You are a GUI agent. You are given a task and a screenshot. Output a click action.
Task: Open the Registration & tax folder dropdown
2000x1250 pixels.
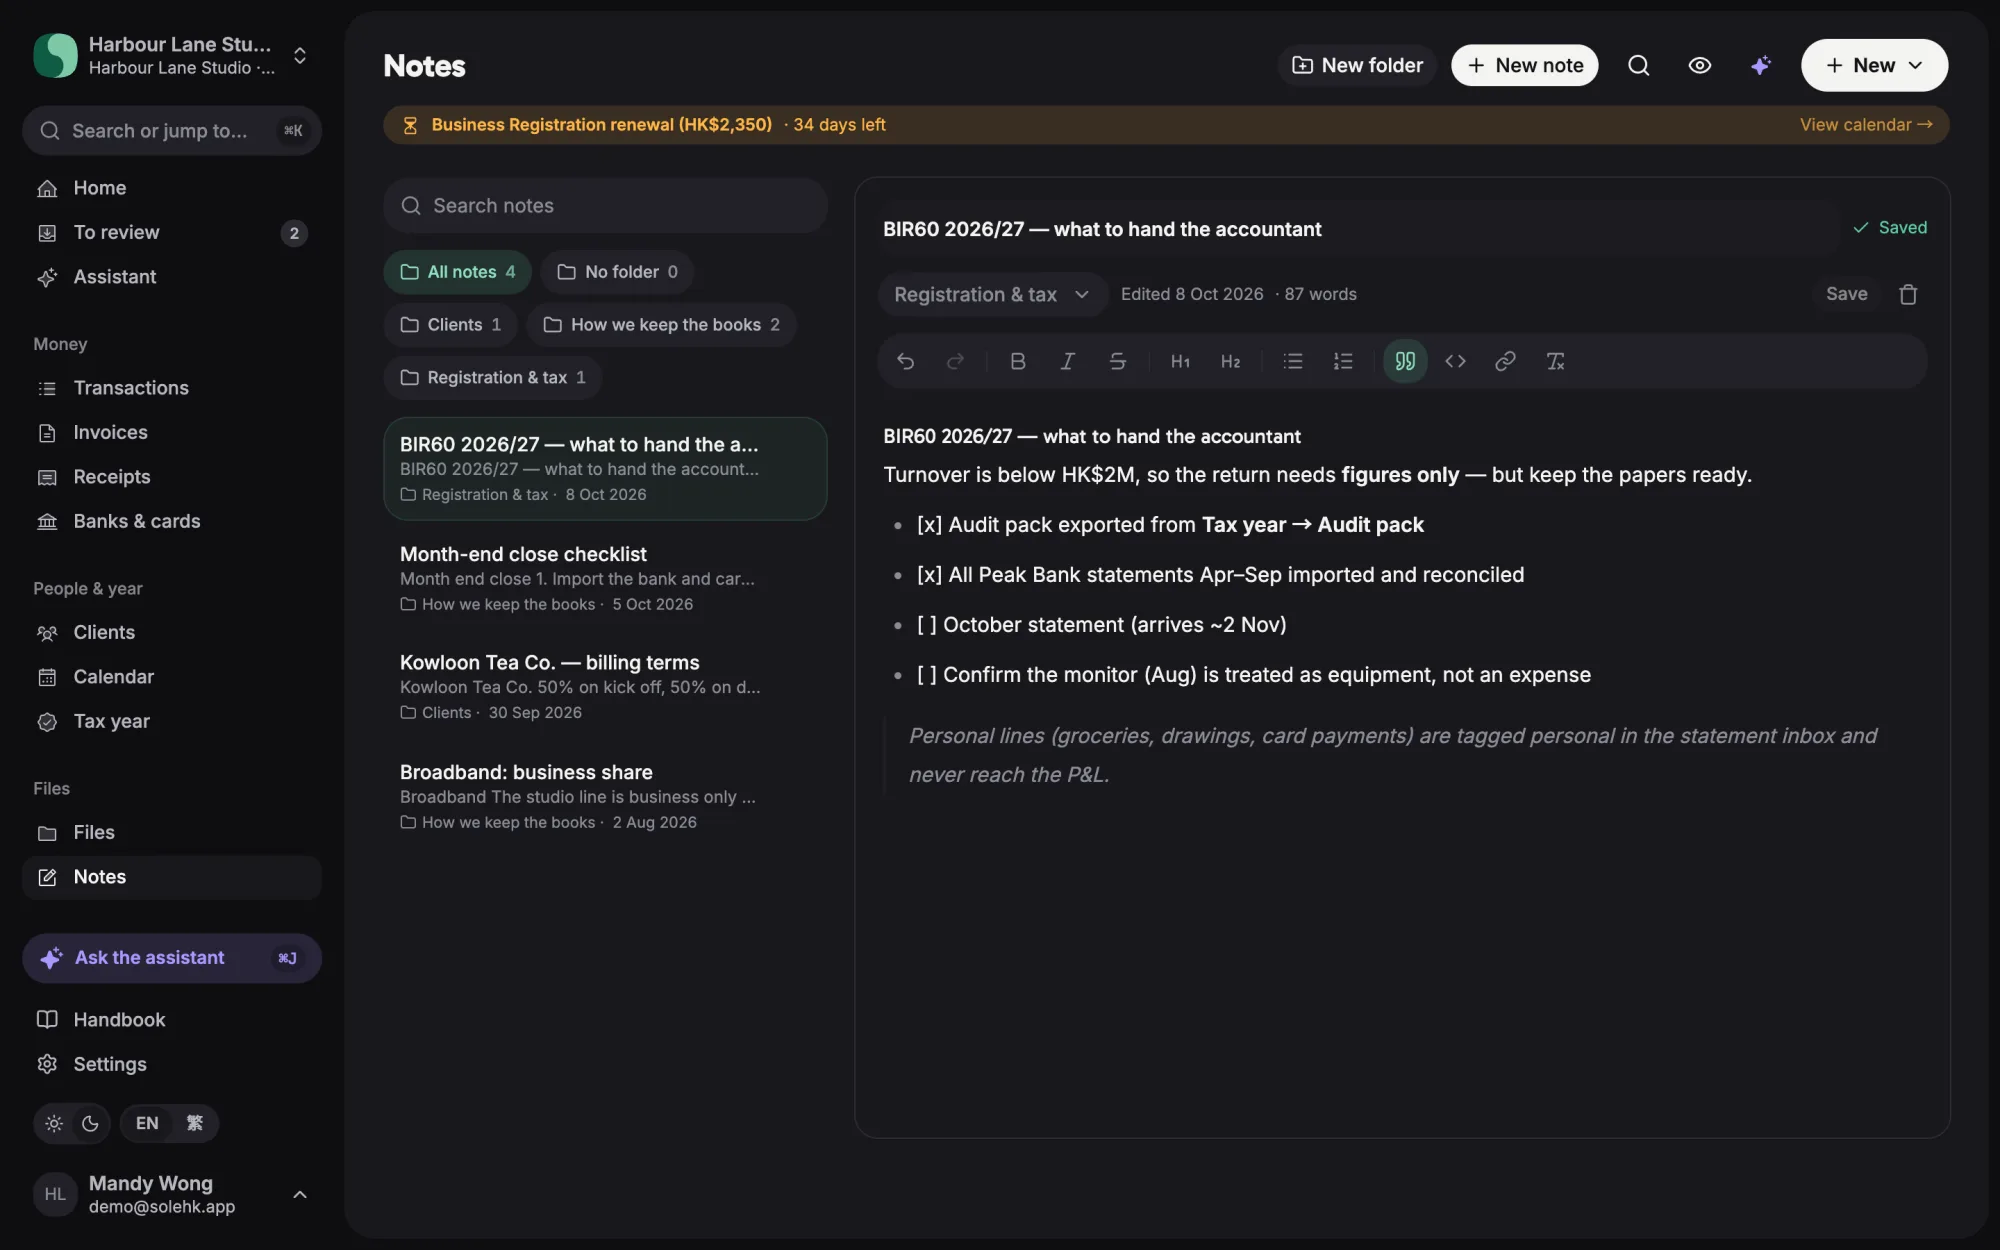(x=992, y=294)
